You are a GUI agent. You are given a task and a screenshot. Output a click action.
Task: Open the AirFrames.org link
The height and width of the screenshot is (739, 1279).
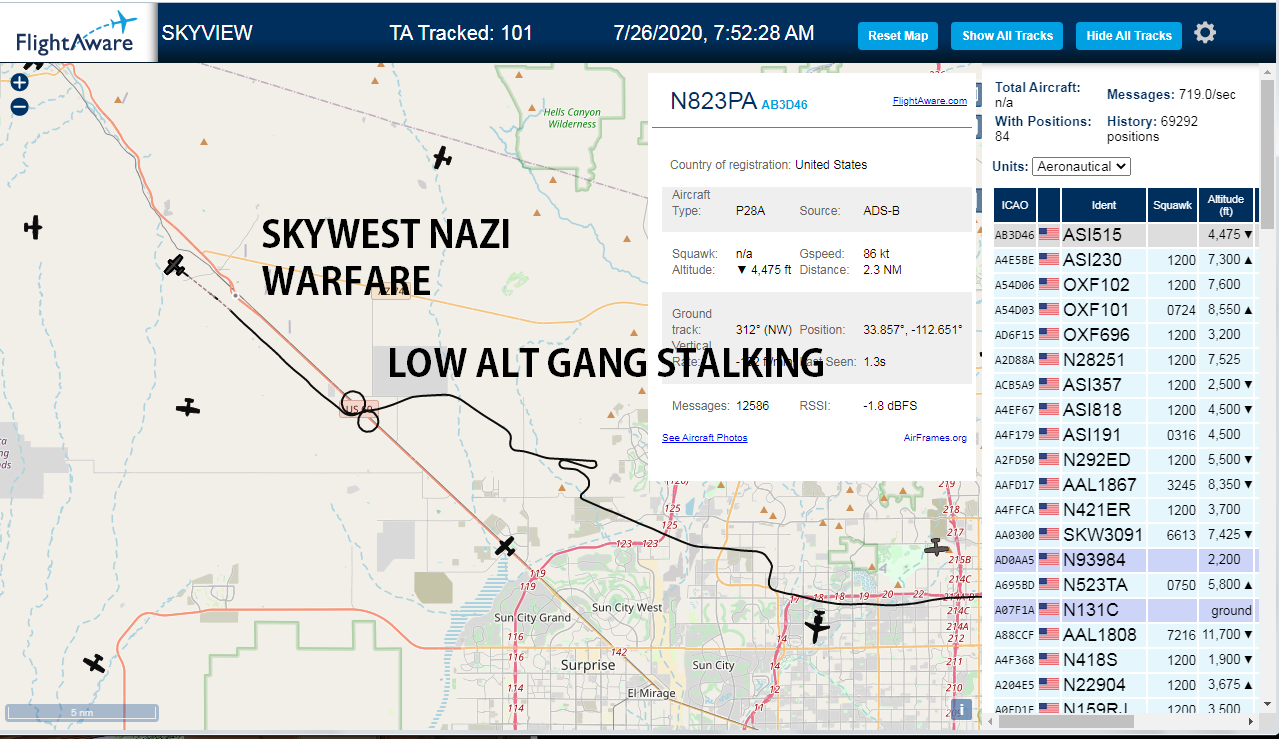(935, 438)
